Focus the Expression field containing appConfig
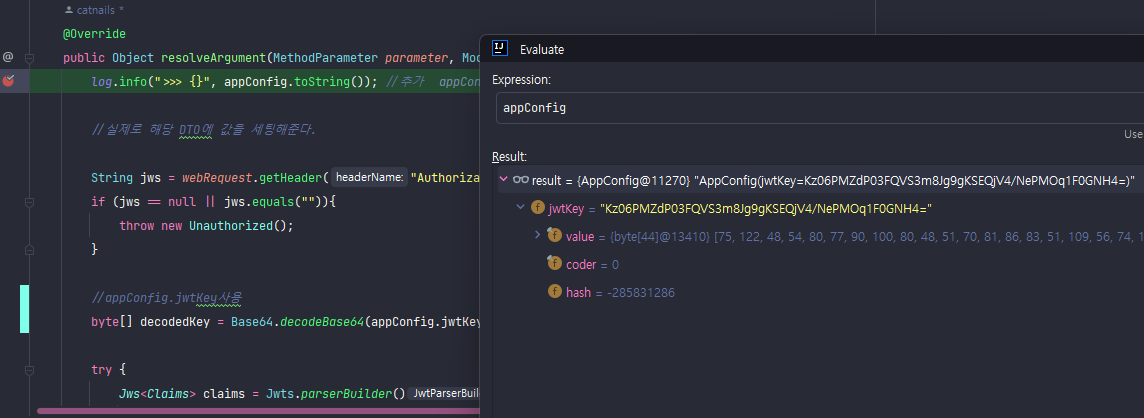The height and width of the screenshot is (418, 1144). [x=819, y=108]
